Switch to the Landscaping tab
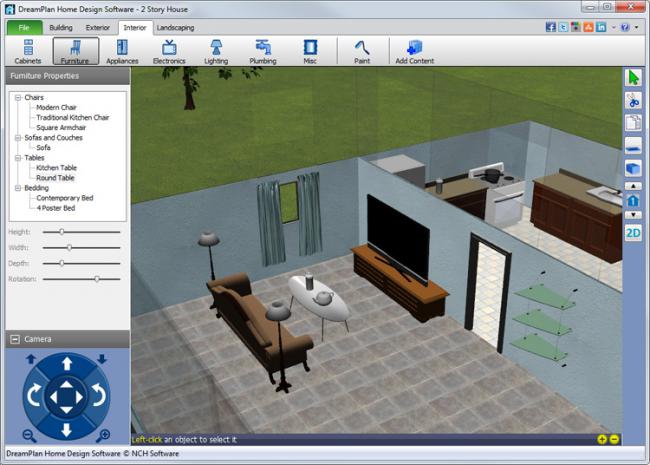This screenshot has width=650, height=465. tap(175, 28)
